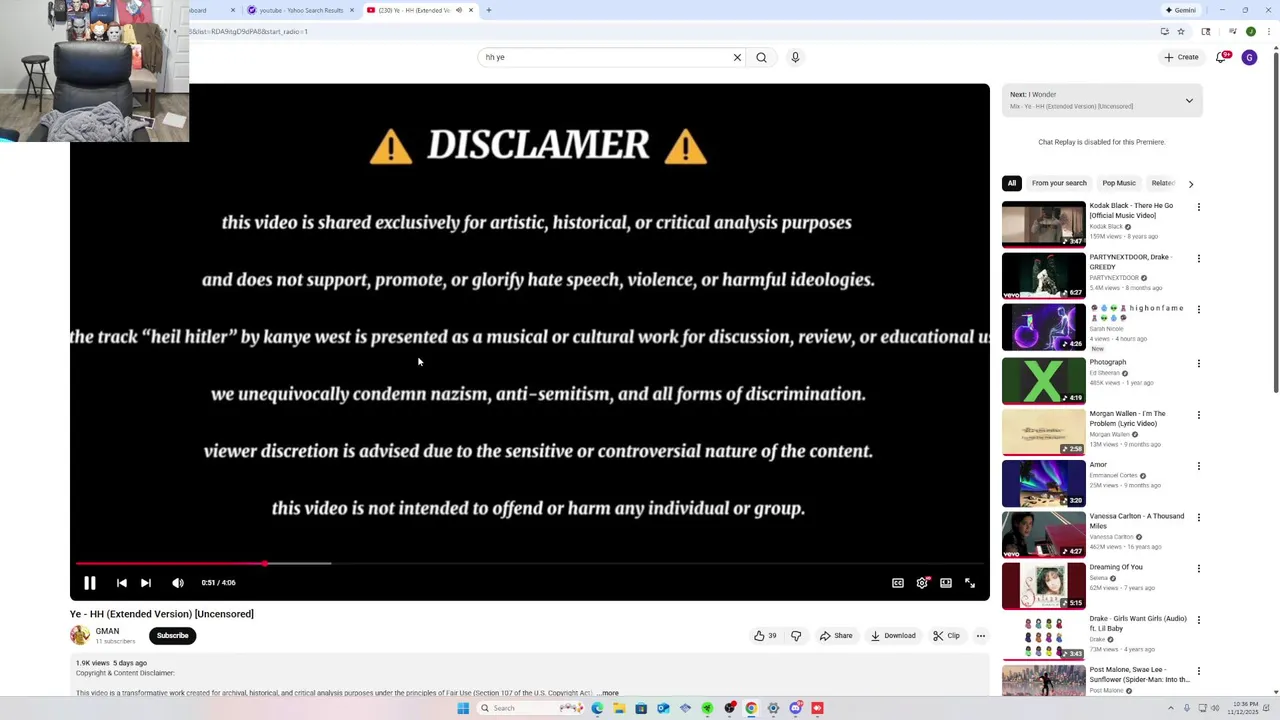The image size is (1280, 720).
Task: Open Windows Start menu
Action: [x=463, y=708]
